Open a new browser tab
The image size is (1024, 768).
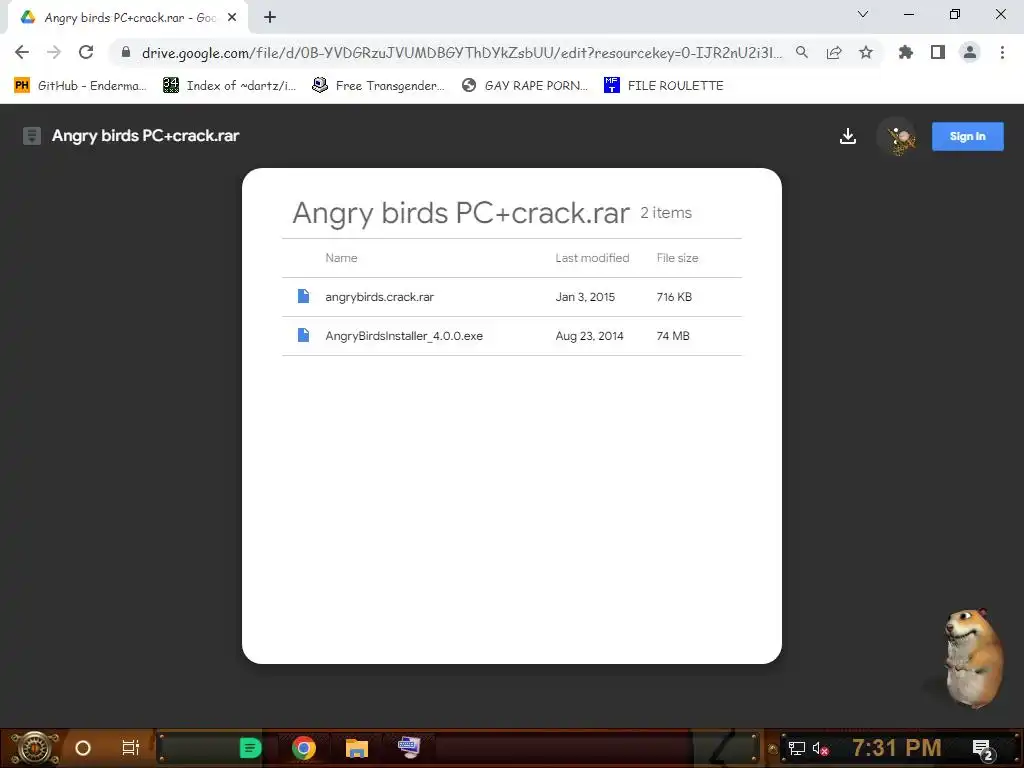[270, 17]
